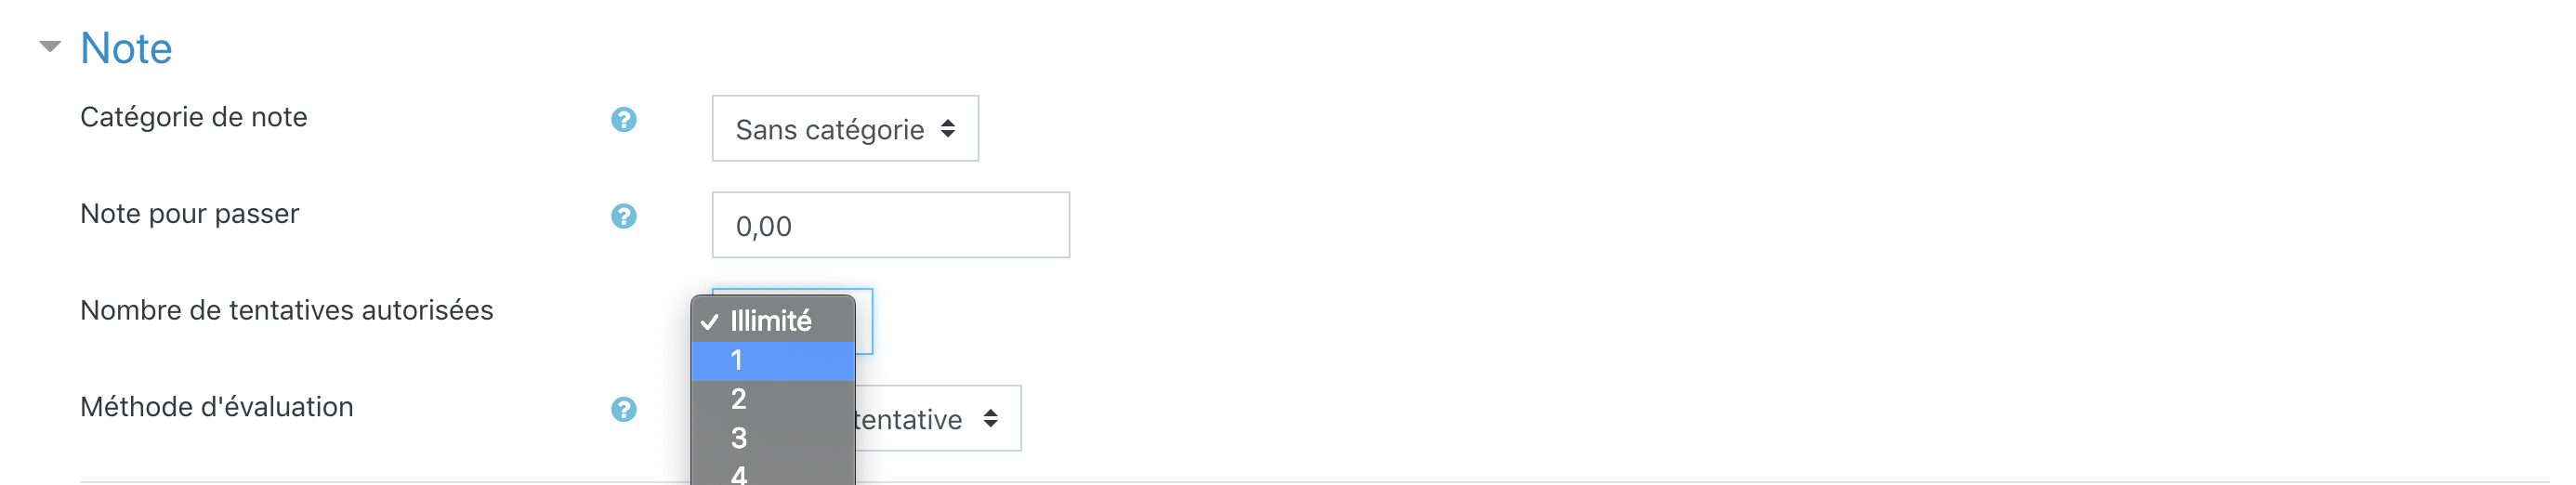The height and width of the screenshot is (485, 2576).
Task: Select 2 allowed attempts
Action: 771,399
